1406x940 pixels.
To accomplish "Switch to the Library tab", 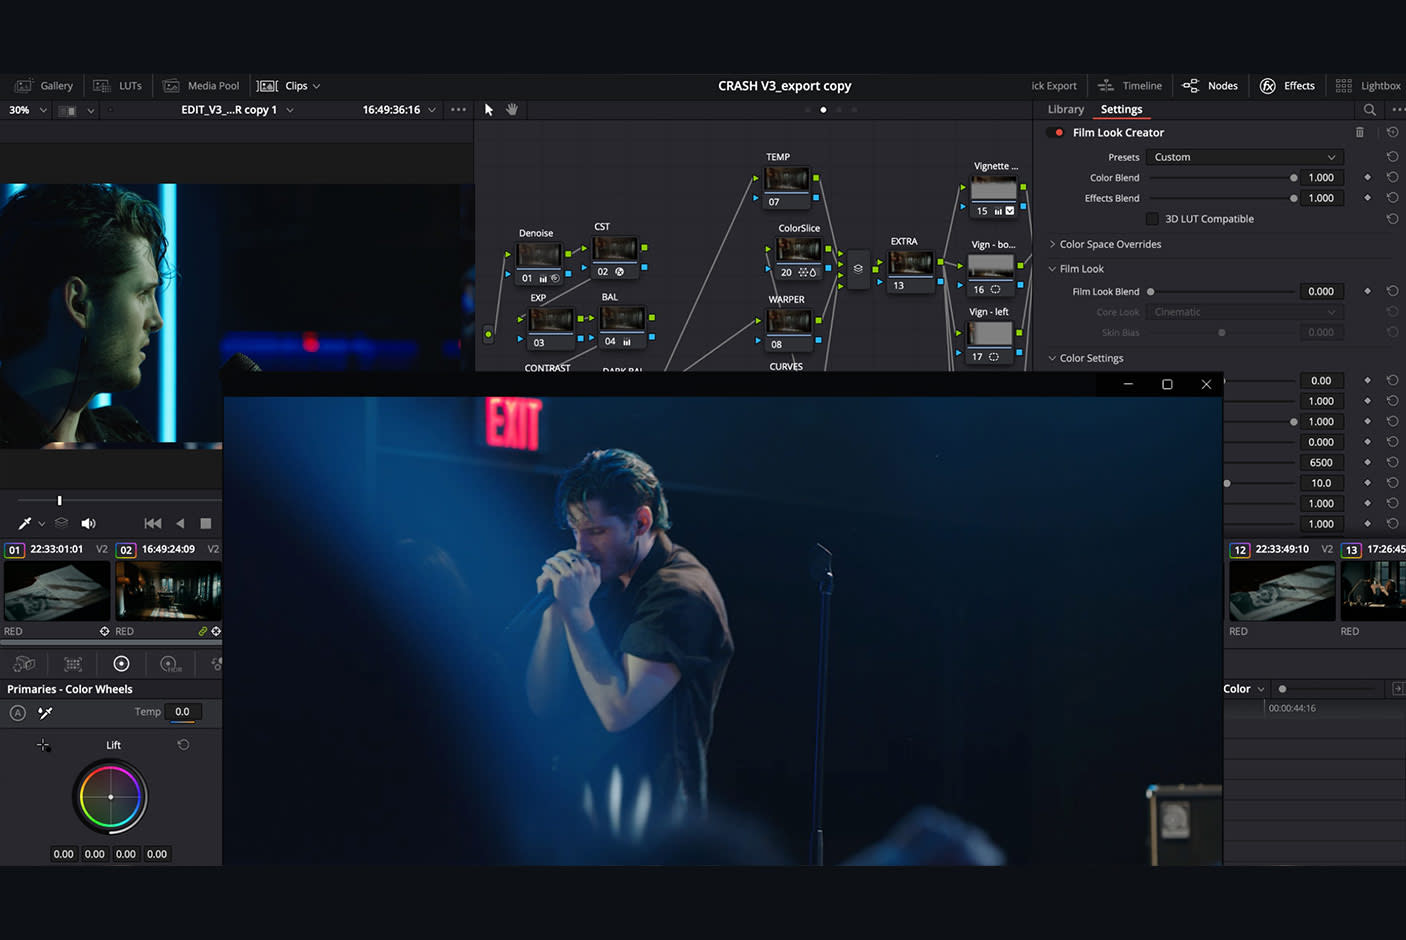I will 1065,110.
